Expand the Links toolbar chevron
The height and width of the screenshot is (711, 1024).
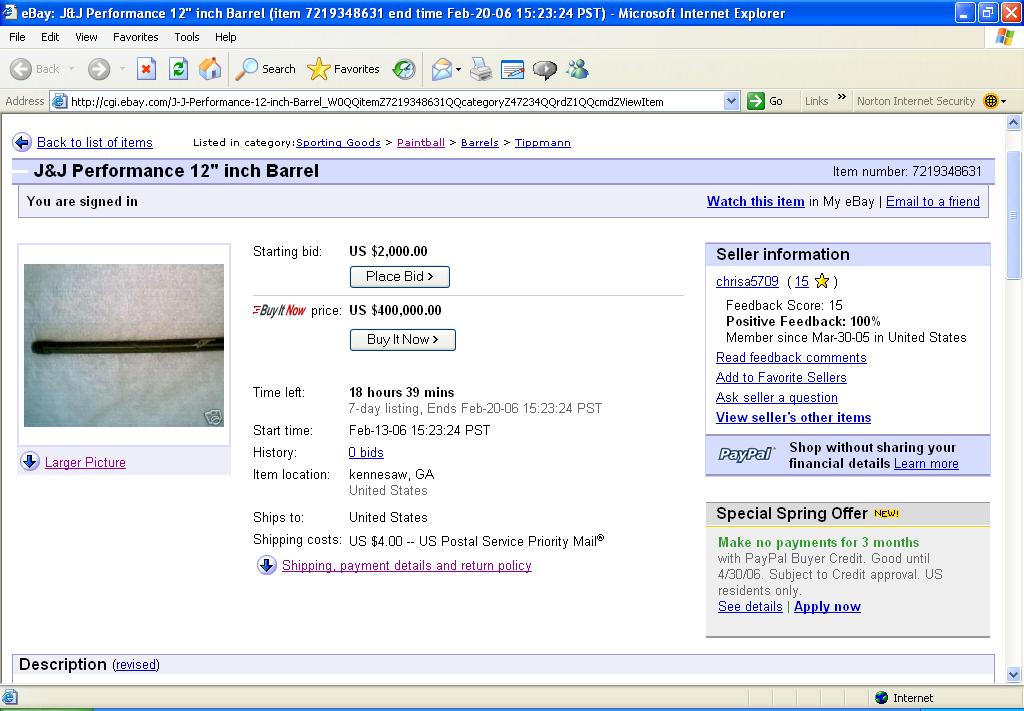click(842, 97)
